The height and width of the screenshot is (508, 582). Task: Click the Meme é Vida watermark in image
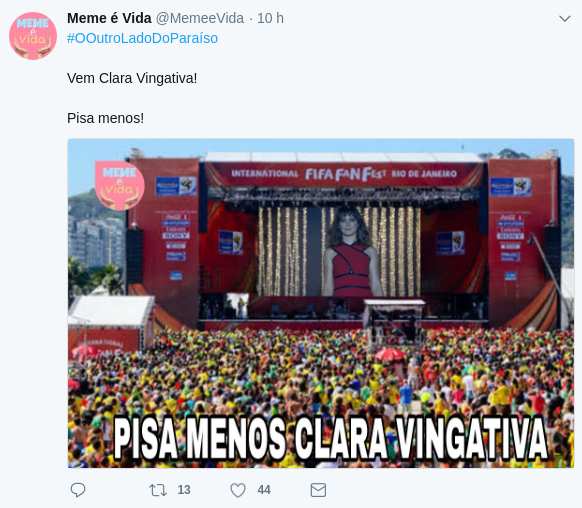120,186
